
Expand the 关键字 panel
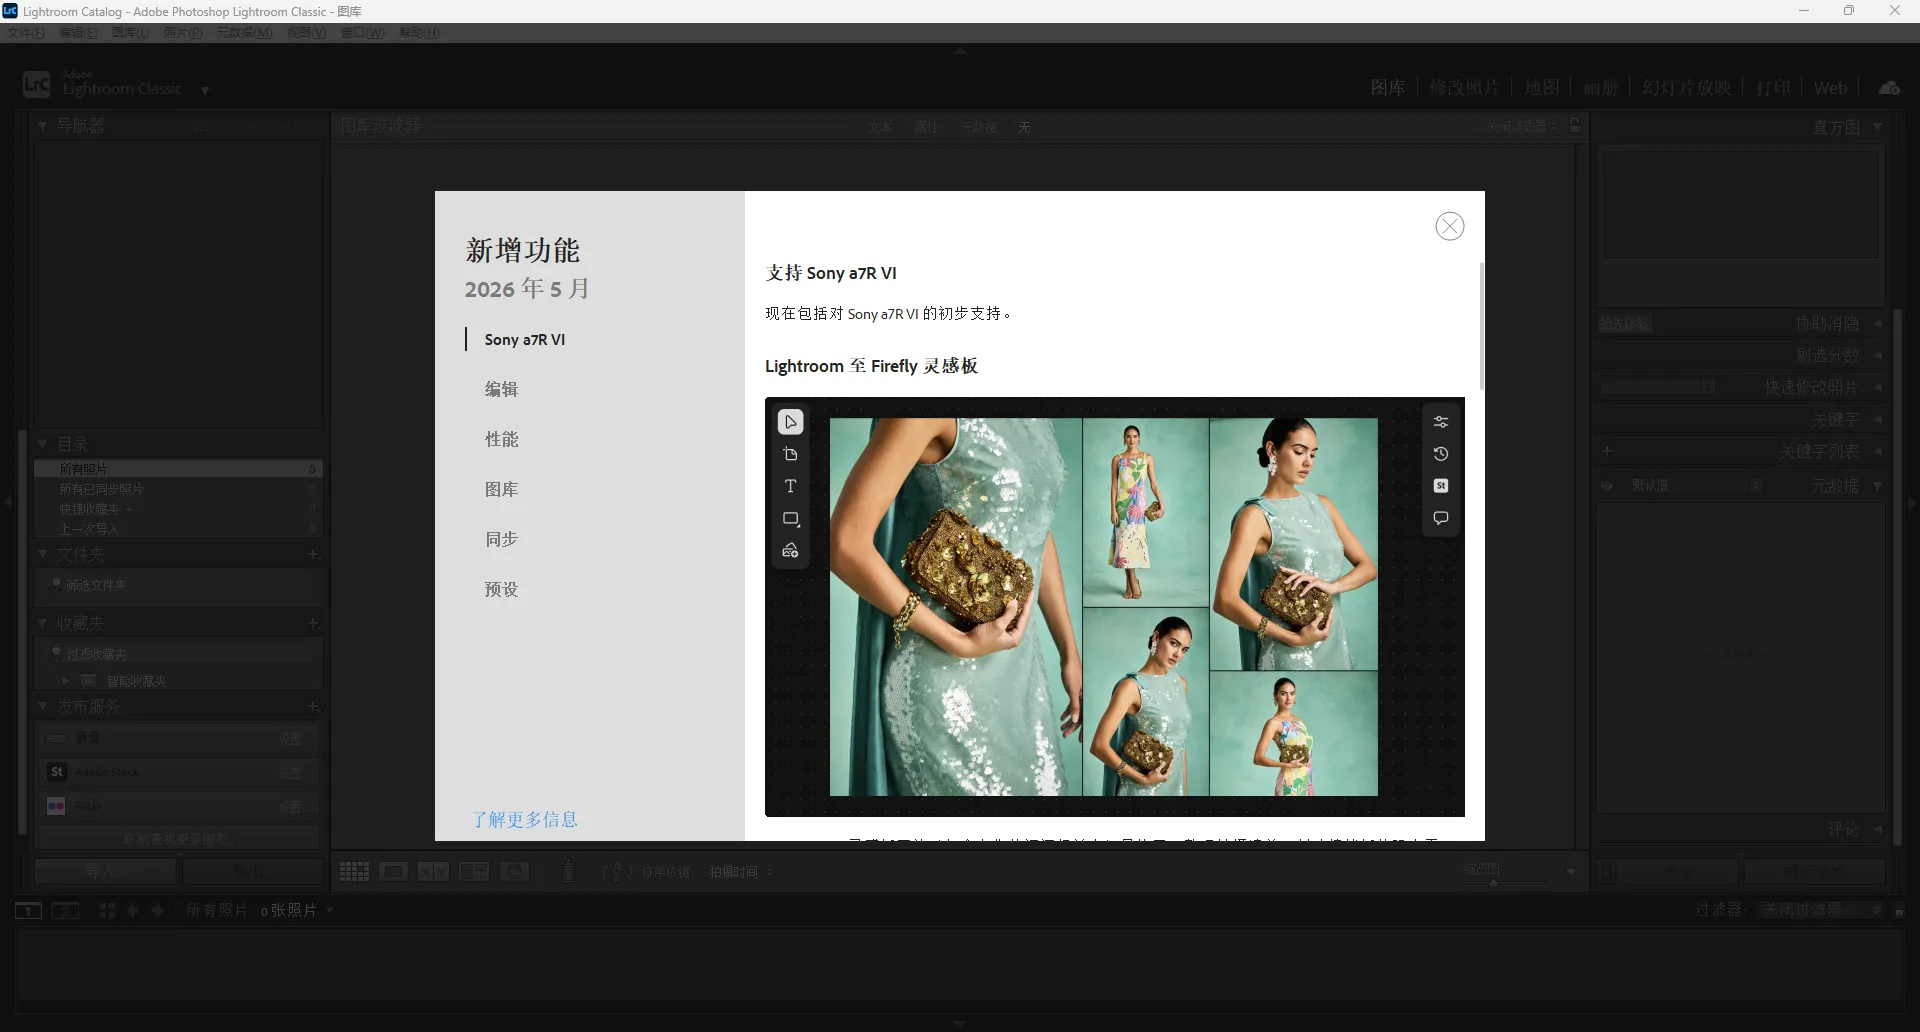1877,419
